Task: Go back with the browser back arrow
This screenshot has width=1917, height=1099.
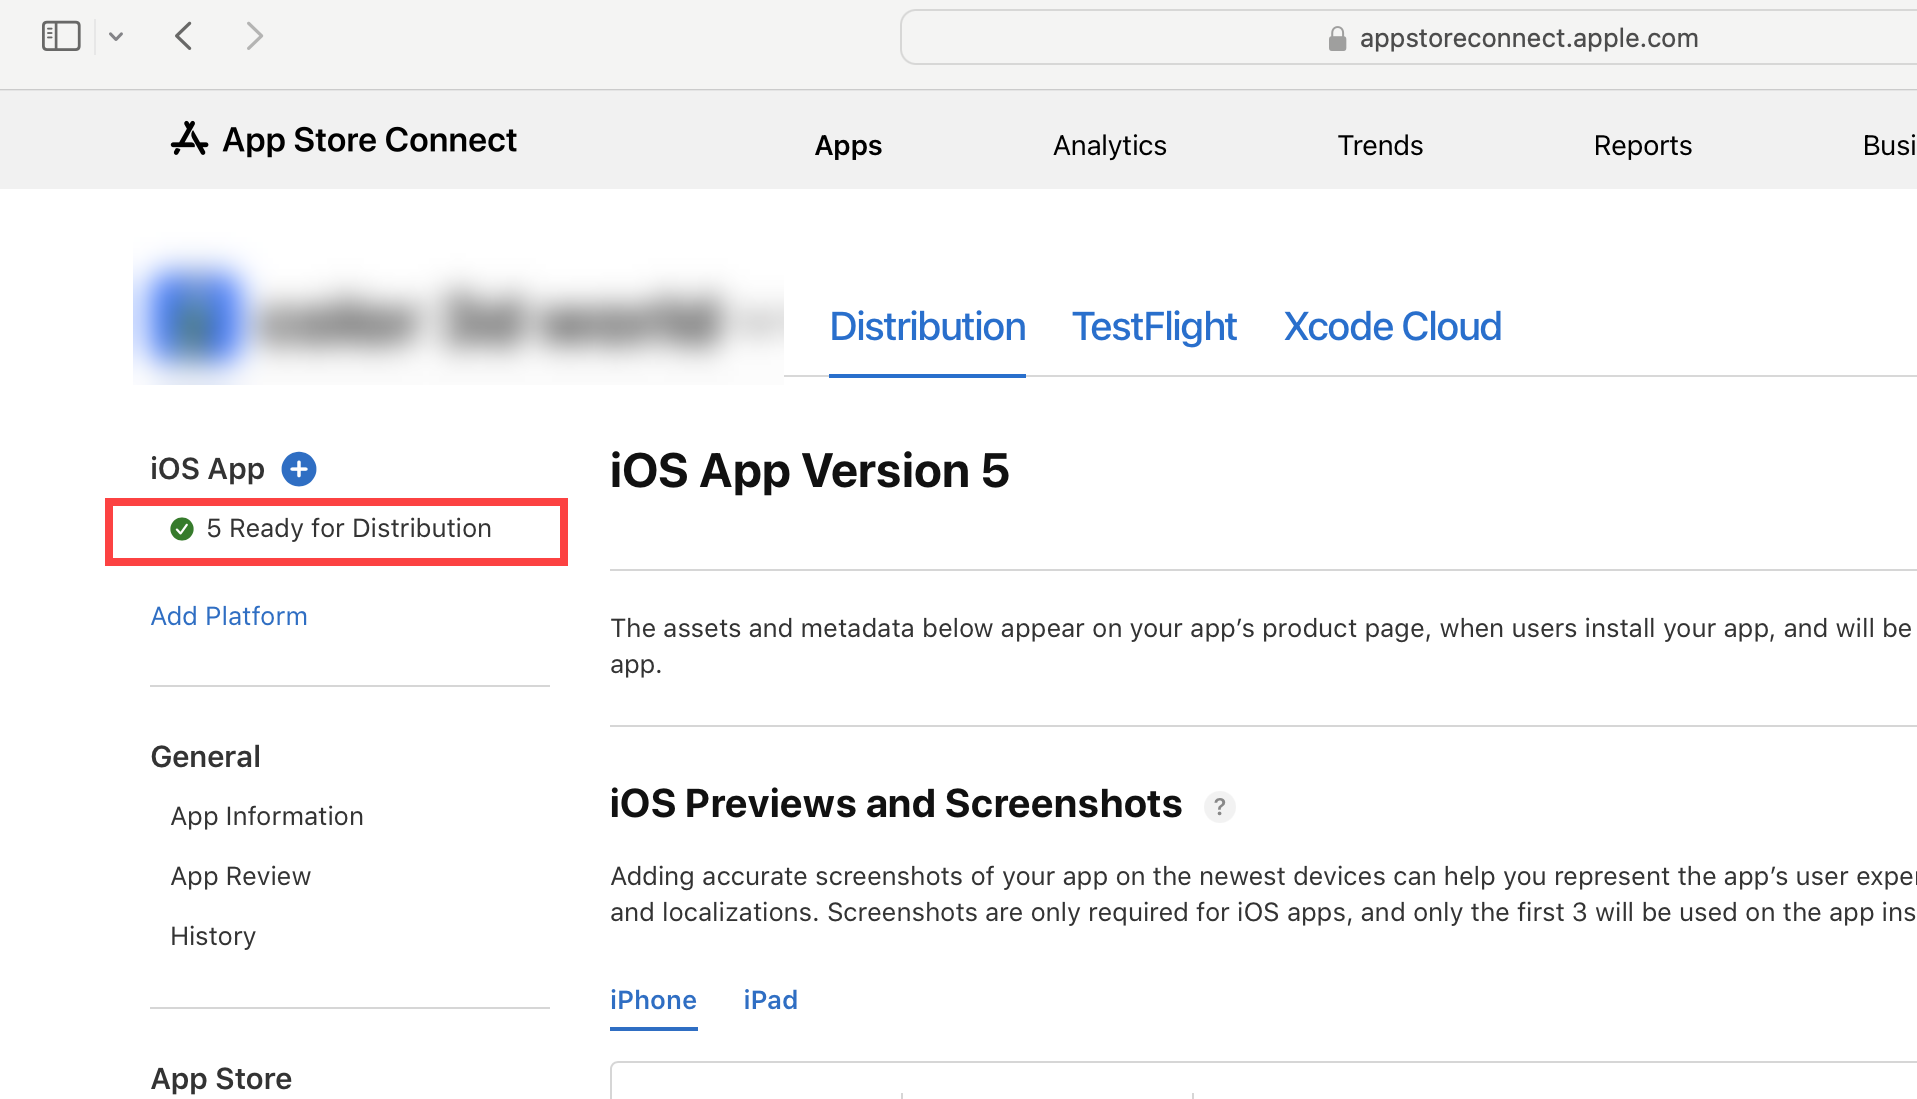Action: coord(184,37)
